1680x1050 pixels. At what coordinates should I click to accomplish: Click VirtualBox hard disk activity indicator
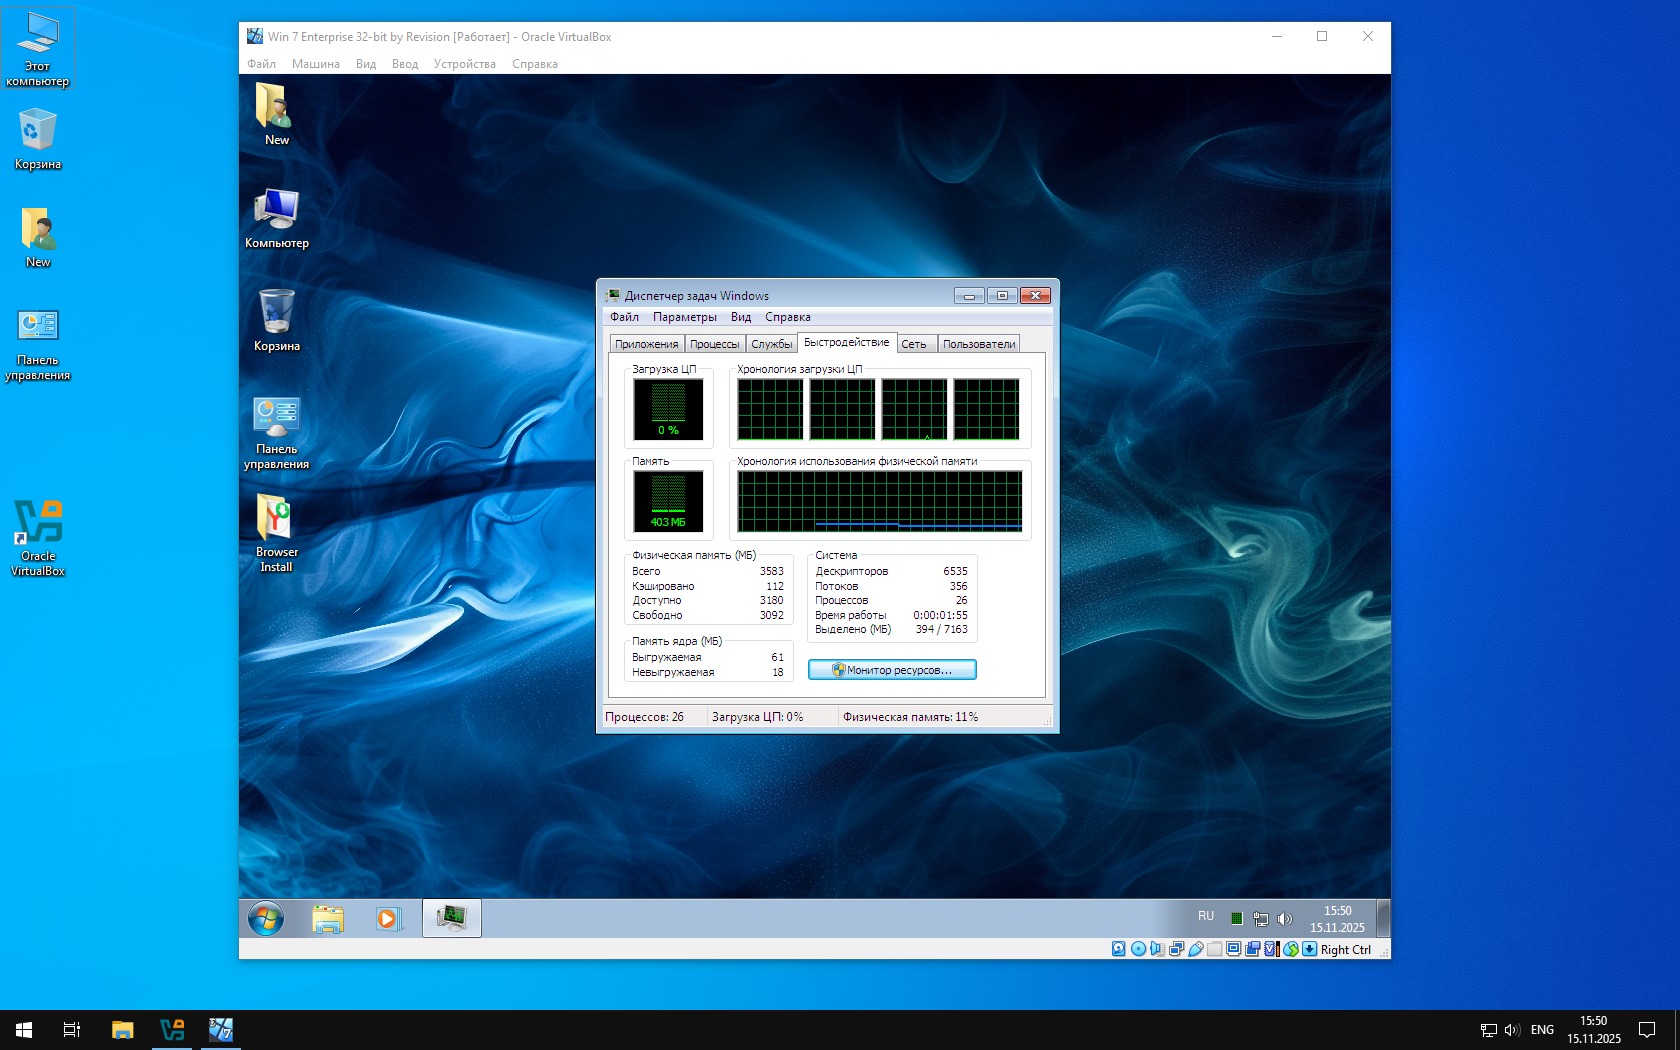click(x=1118, y=949)
